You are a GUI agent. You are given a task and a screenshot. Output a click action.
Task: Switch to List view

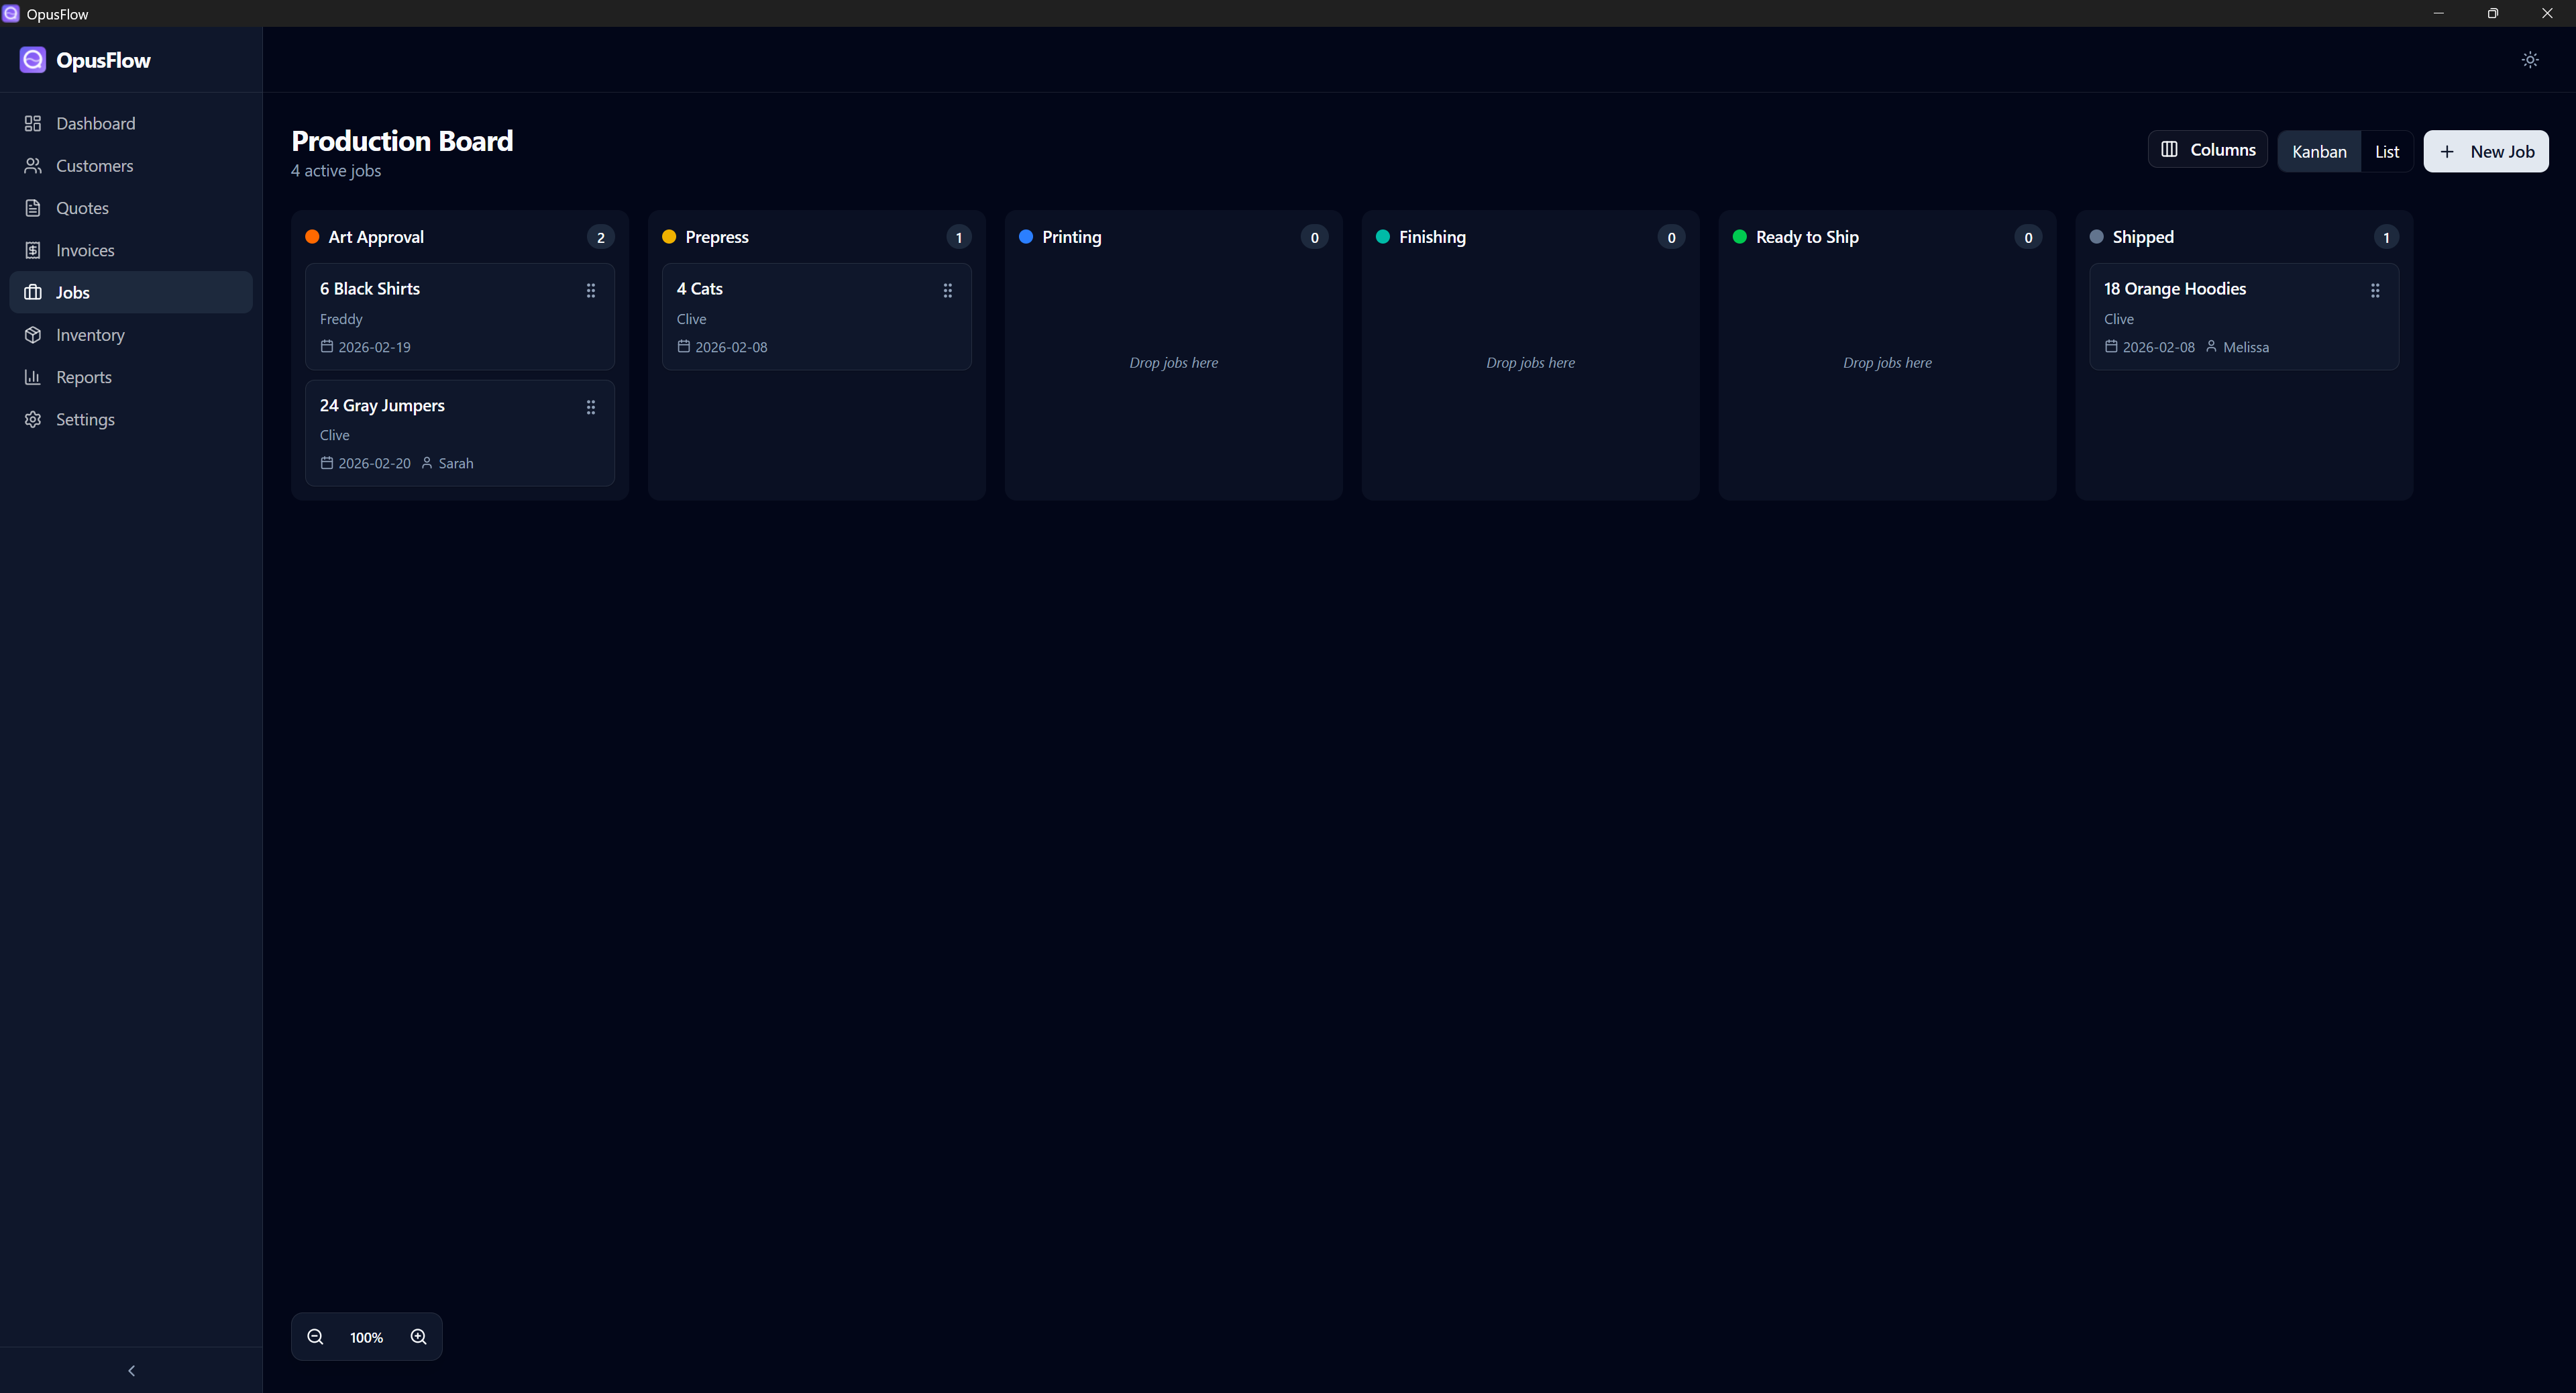pyautogui.click(x=2386, y=152)
